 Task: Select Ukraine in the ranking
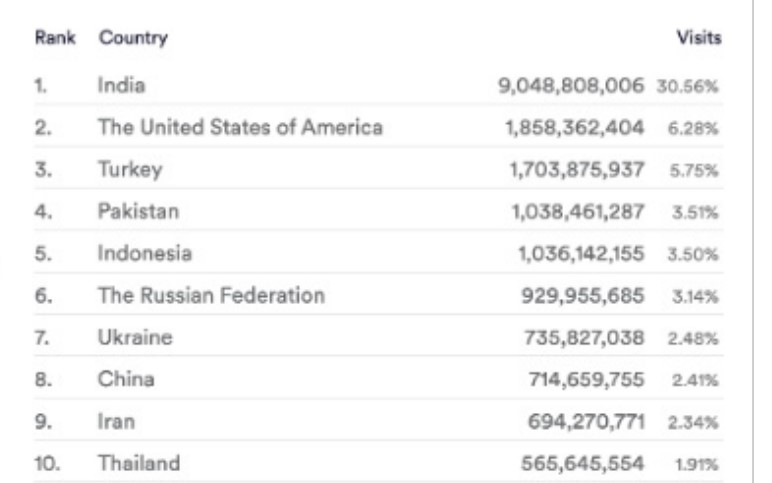coord(135,337)
